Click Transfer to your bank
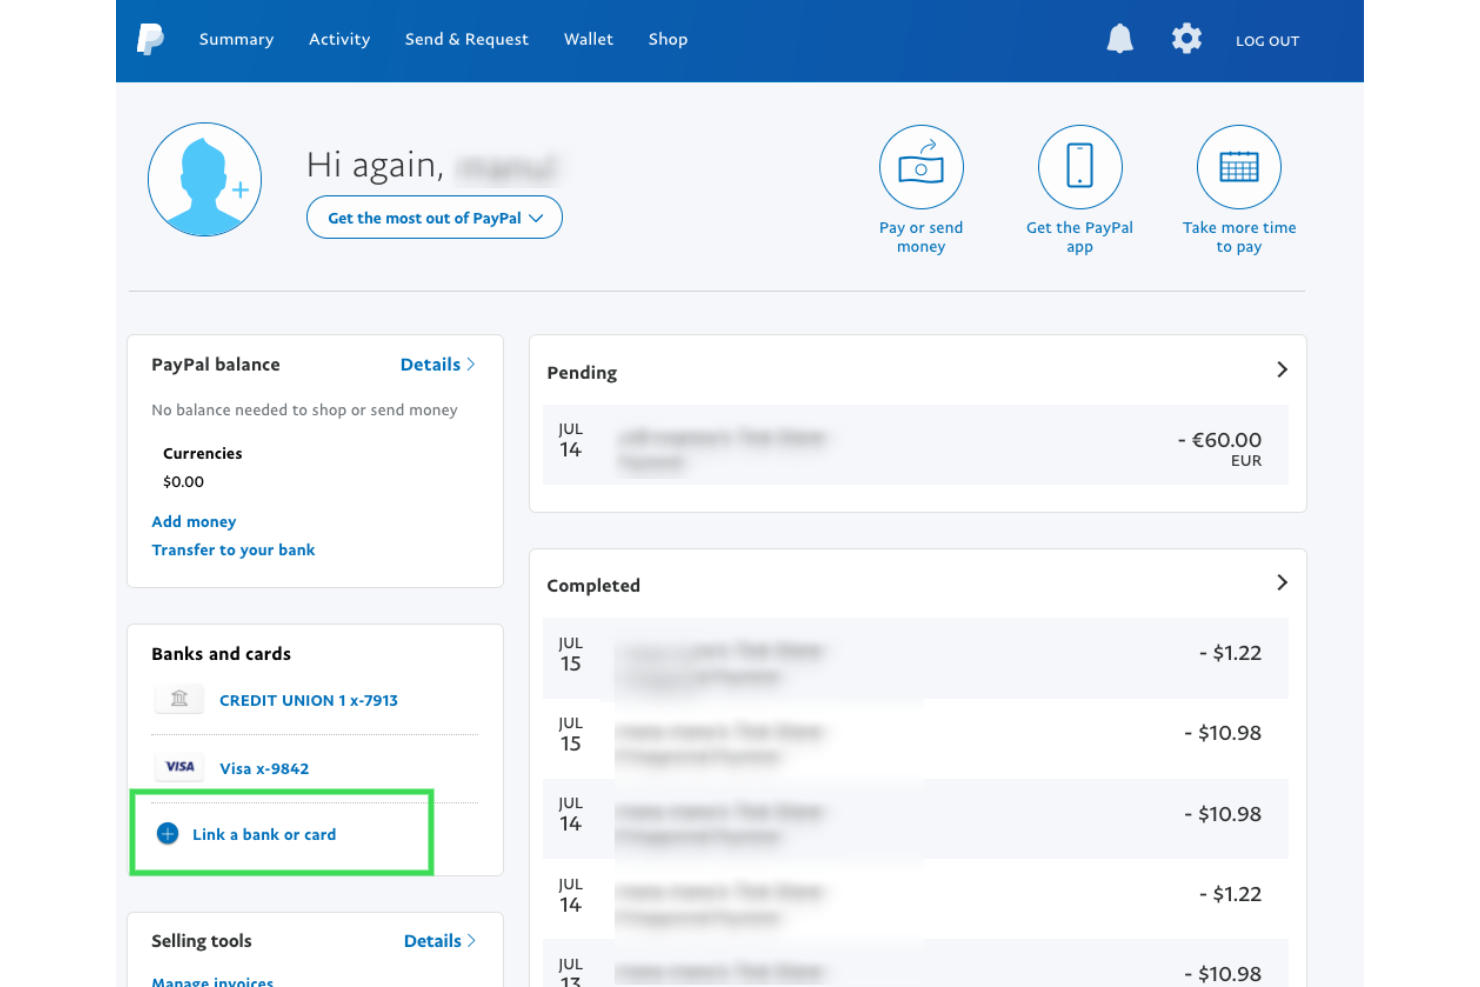Viewport: 1480px width, 987px height. (x=233, y=549)
